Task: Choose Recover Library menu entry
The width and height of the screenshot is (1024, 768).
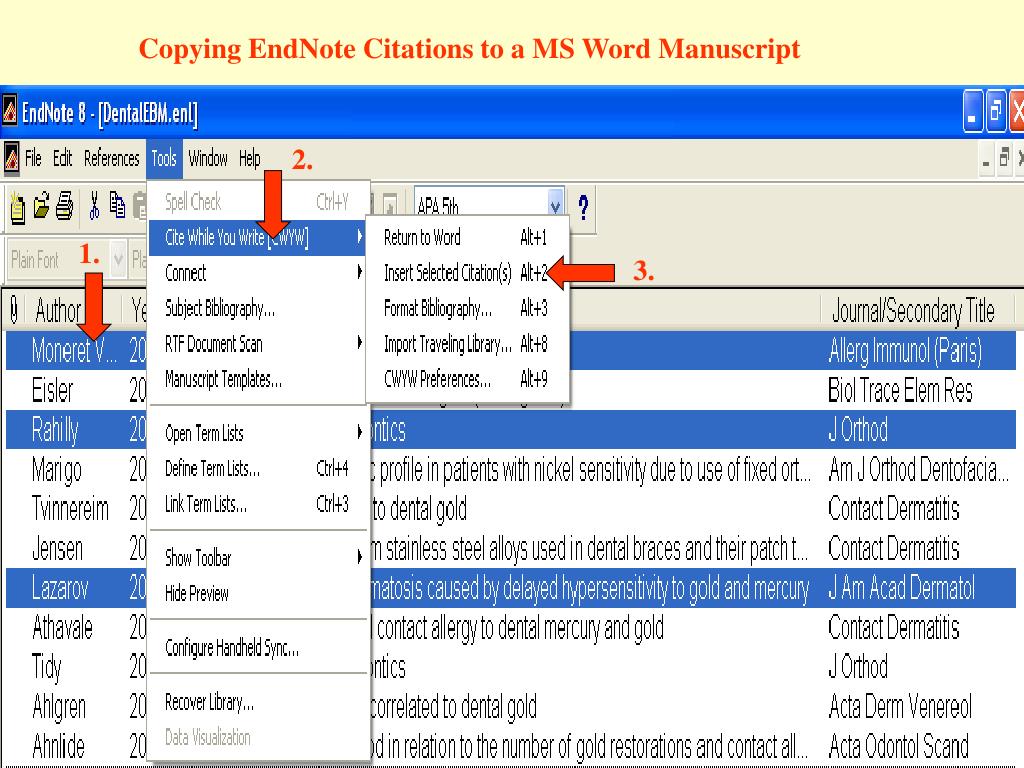Action: [257, 702]
